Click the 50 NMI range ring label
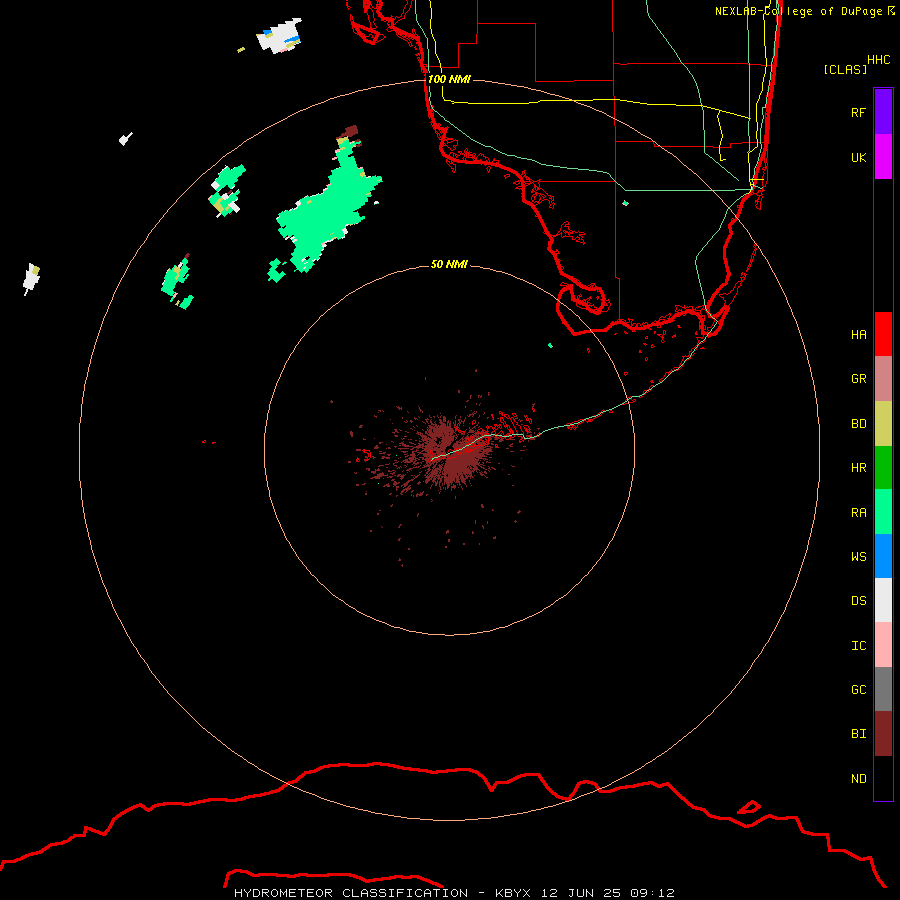 [x=449, y=264]
